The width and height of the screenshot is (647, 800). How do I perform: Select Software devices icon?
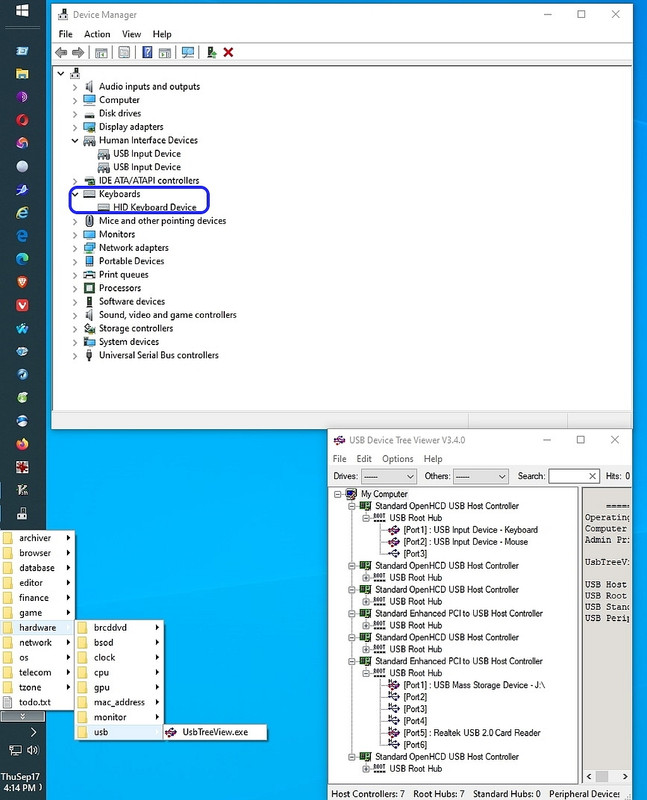[x=89, y=302]
